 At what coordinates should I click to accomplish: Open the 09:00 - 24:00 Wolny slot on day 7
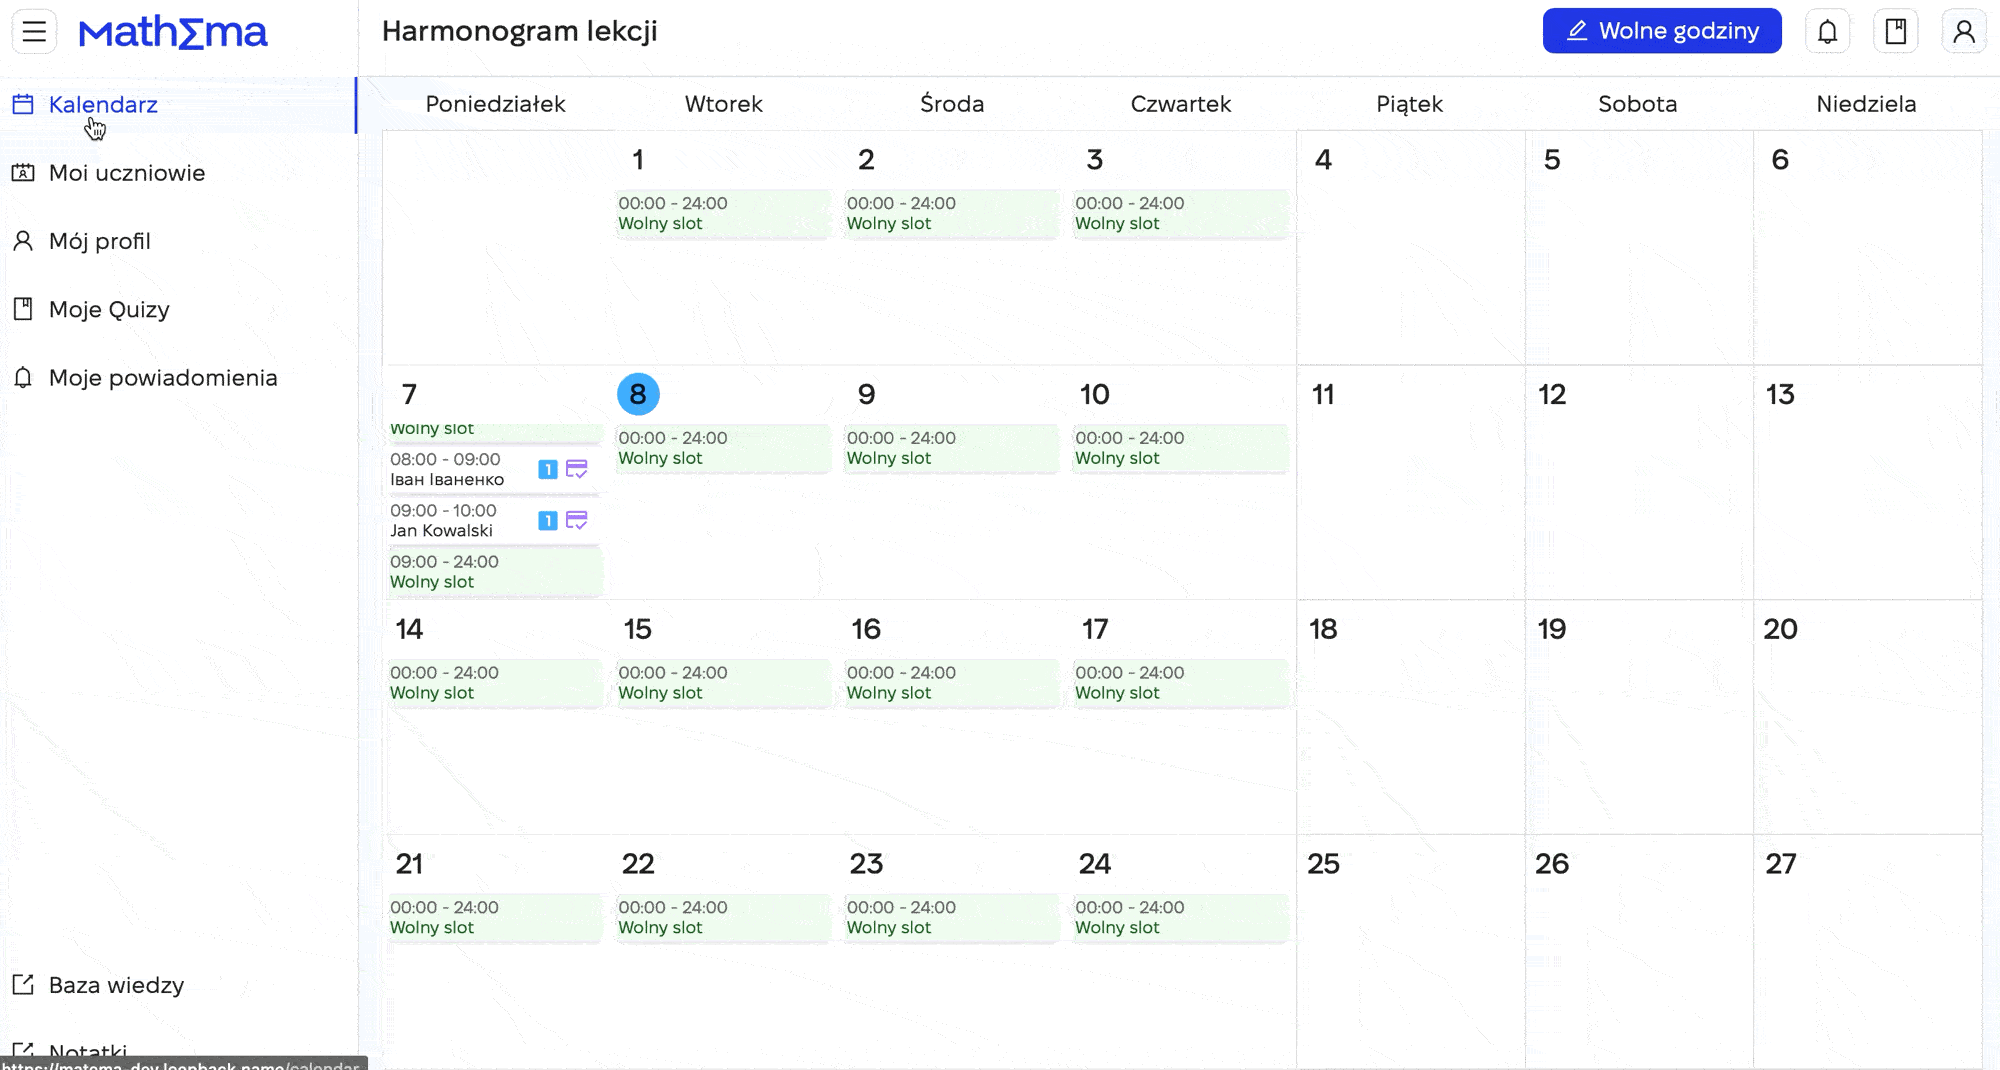point(494,572)
